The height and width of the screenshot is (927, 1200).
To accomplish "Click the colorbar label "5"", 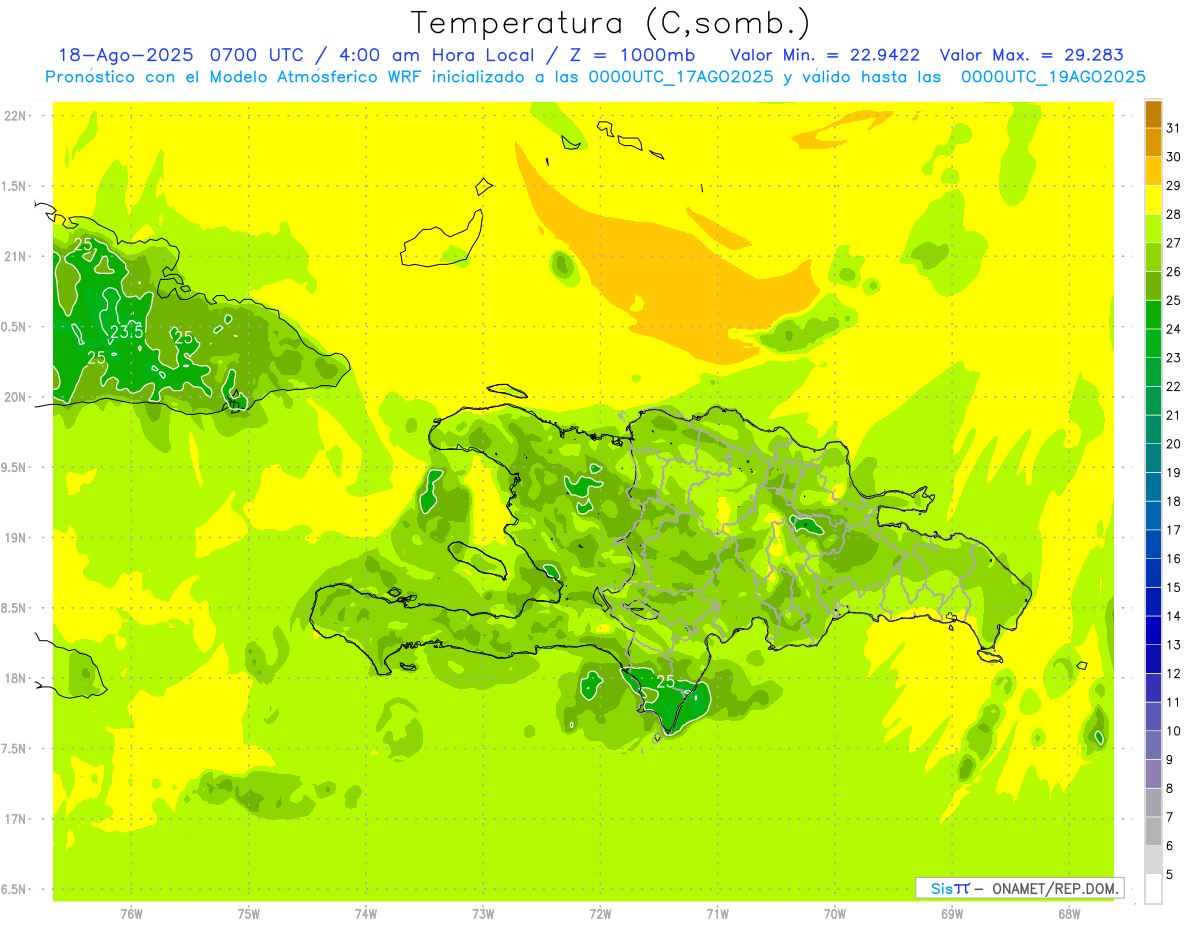I will 1170,875.
